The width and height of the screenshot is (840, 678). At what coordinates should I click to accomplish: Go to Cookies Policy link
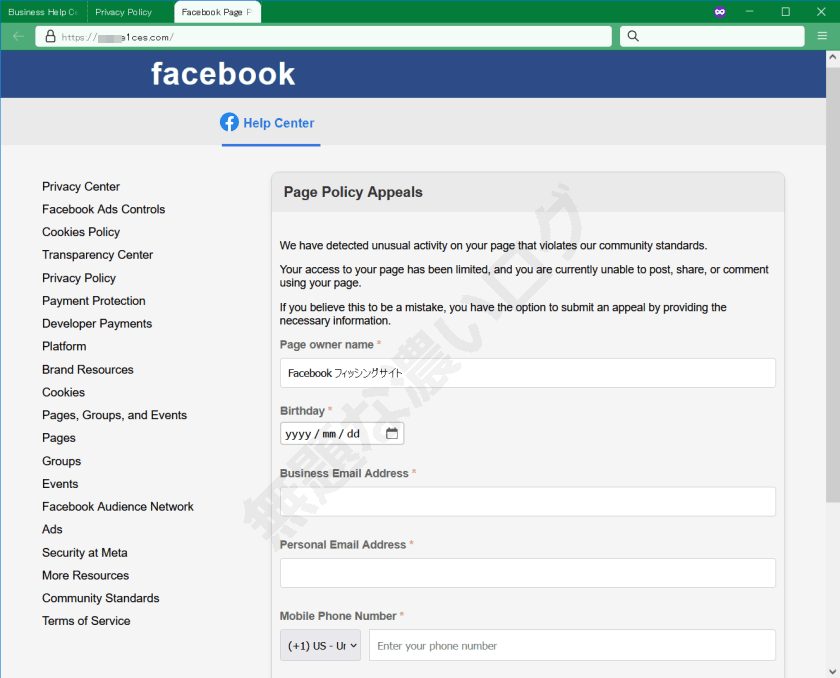(x=81, y=232)
